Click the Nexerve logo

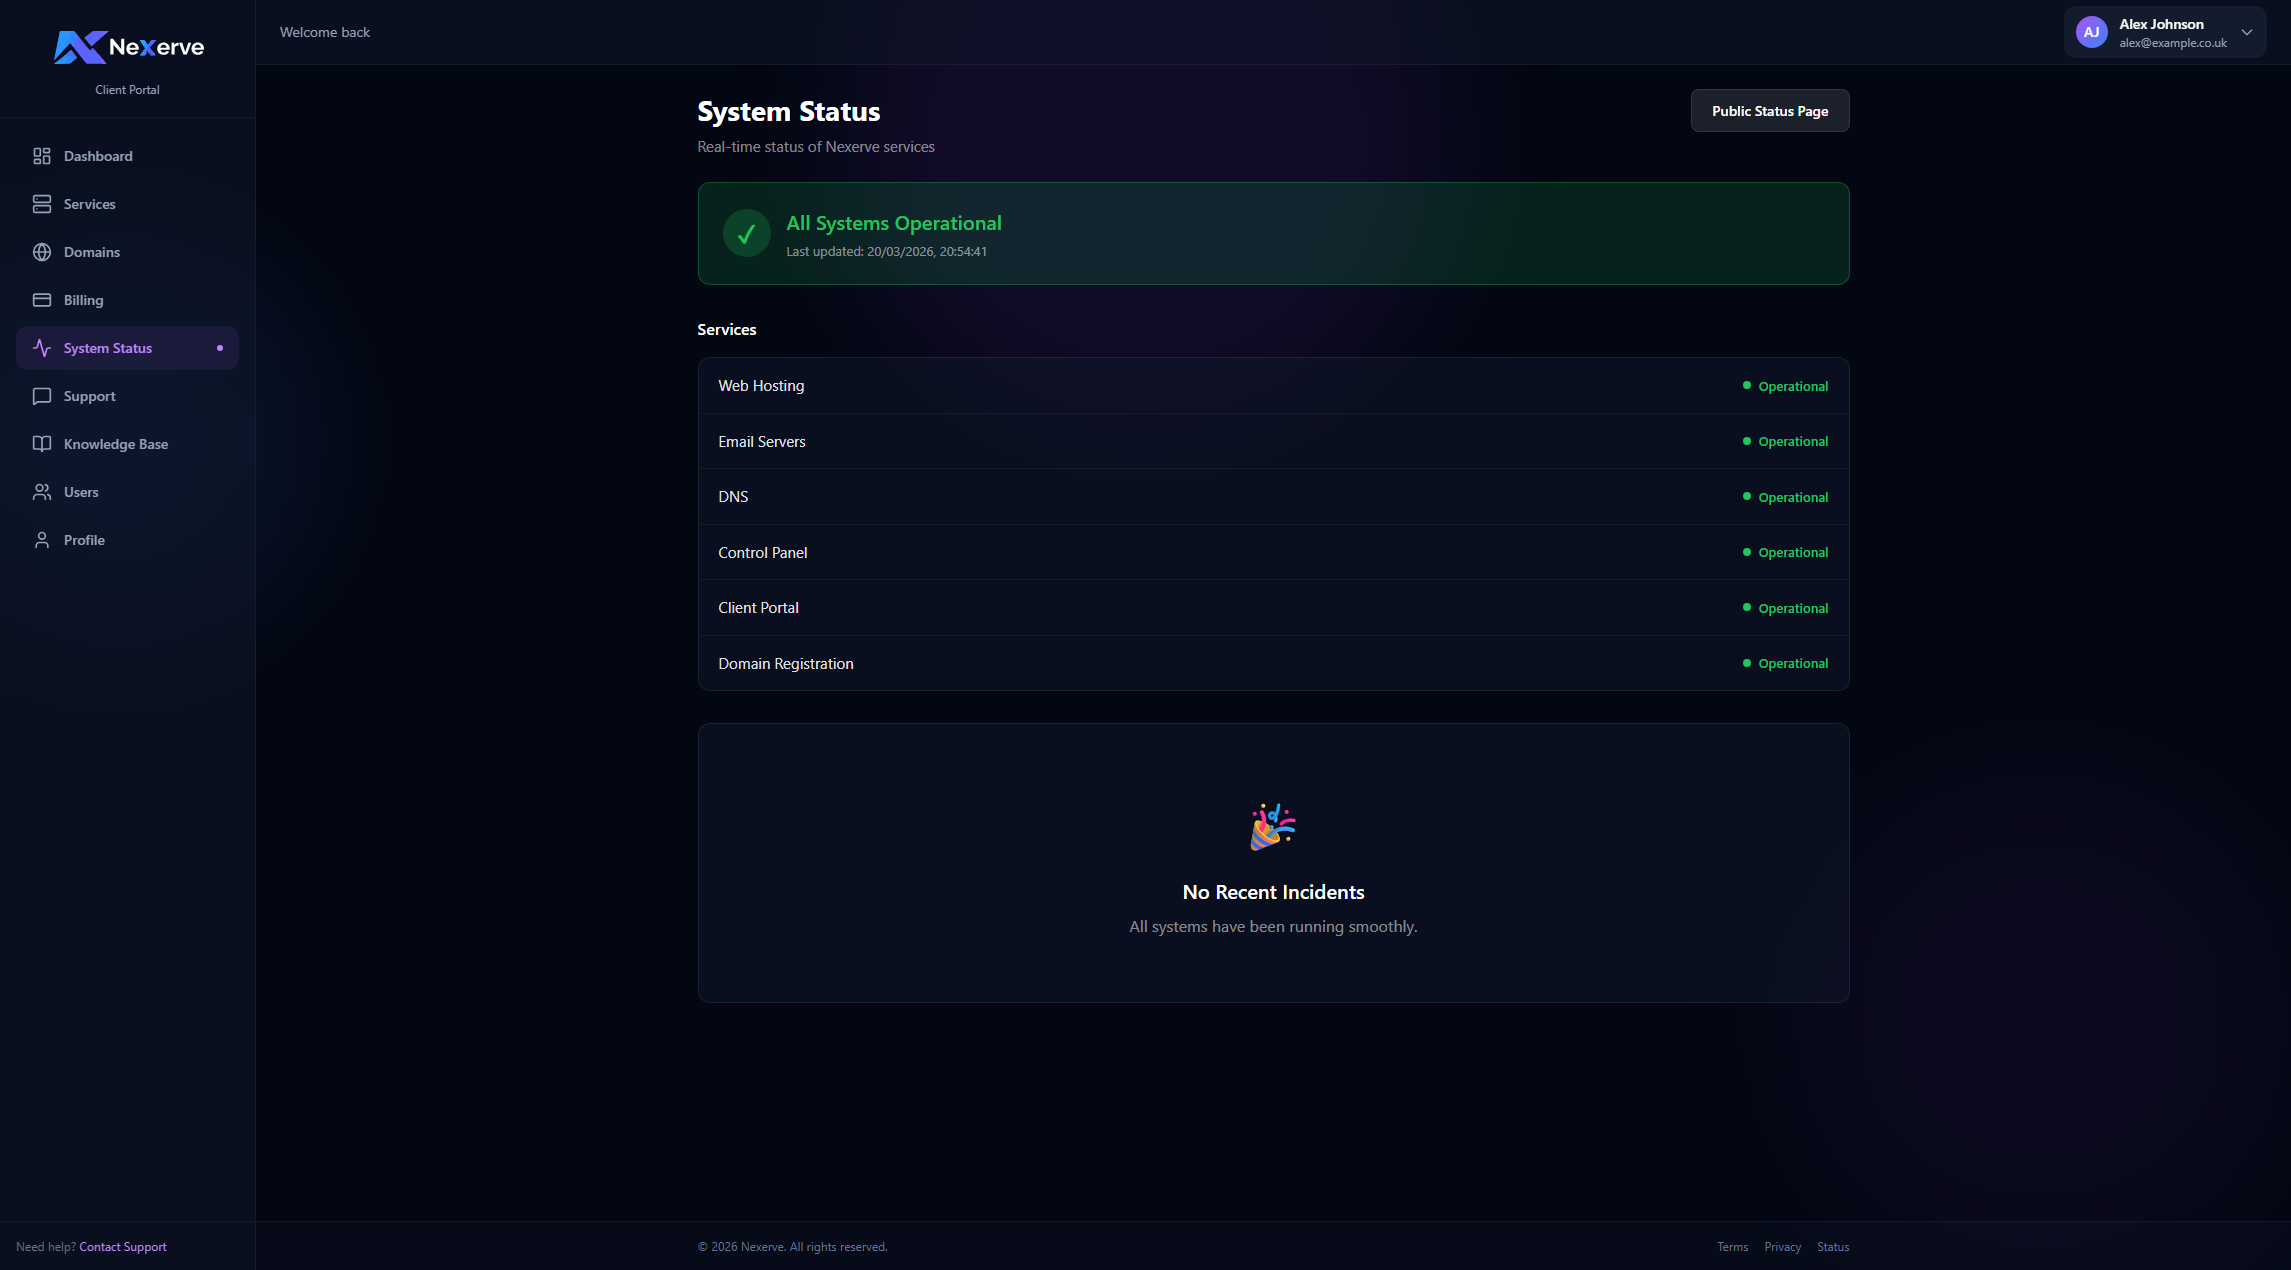click(x=127, y=46)
